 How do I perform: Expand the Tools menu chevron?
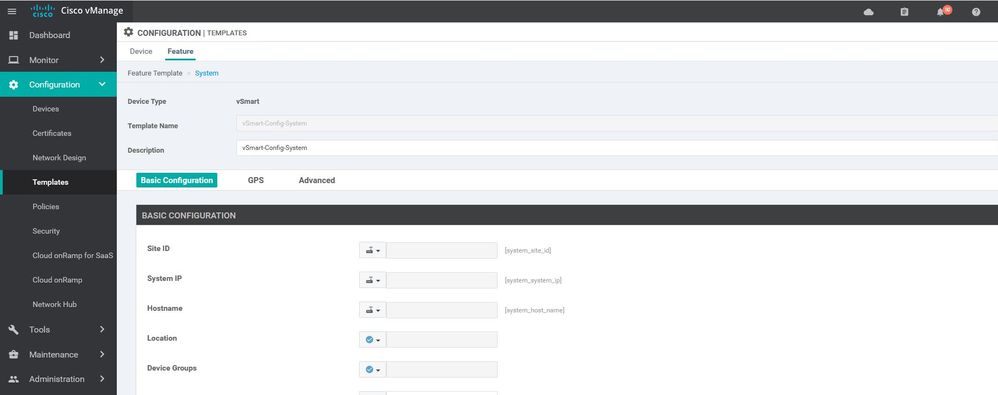coord(102,329)
